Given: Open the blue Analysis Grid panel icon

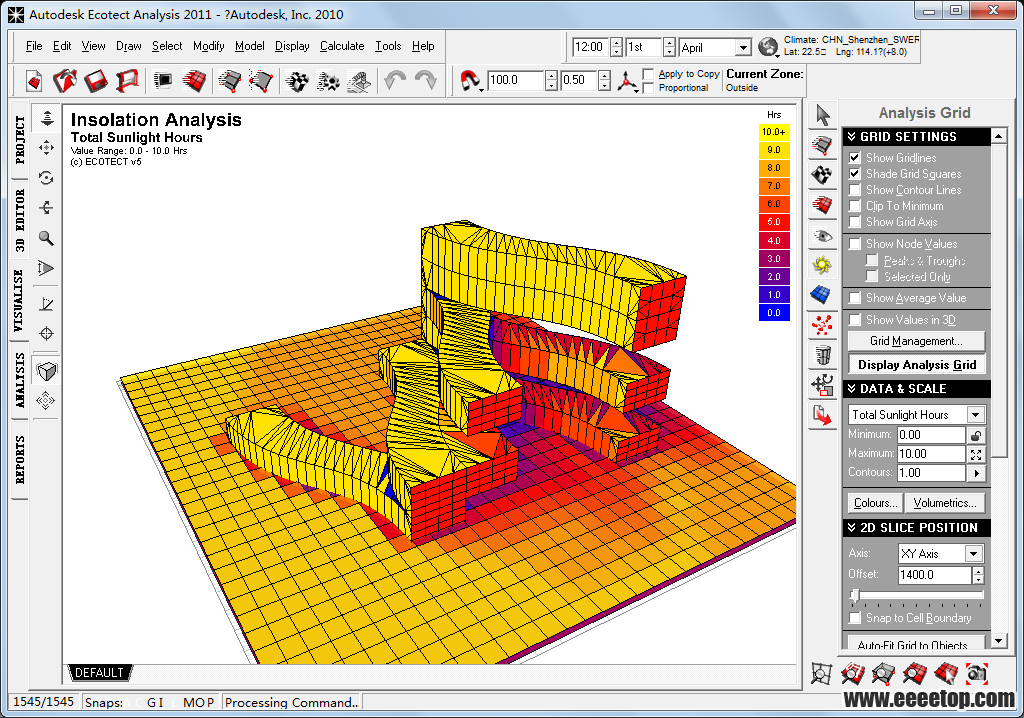Looking at the screenshot, I should click(822, 295).
